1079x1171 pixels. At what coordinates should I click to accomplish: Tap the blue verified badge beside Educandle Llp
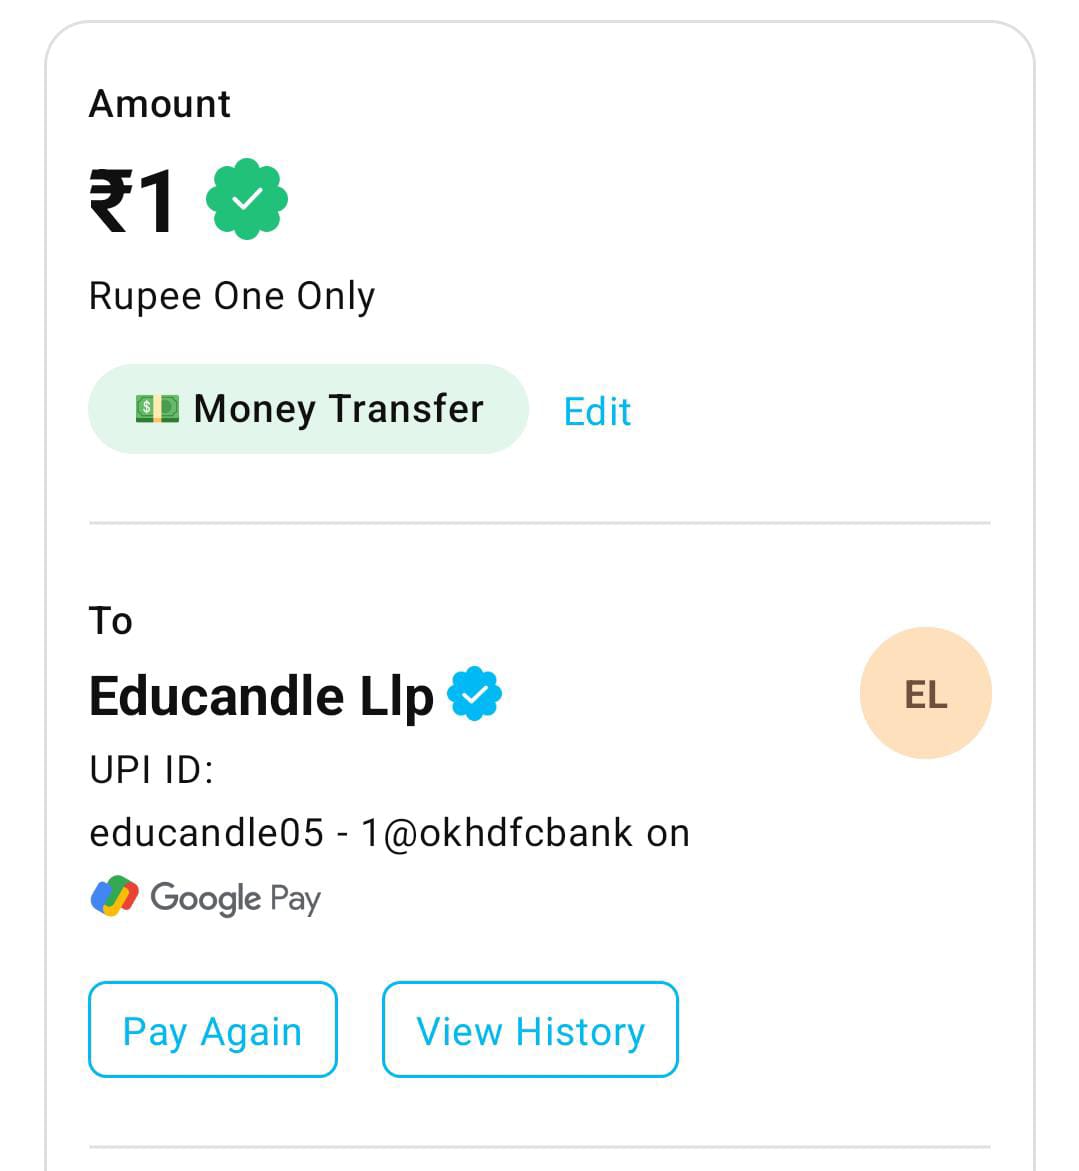pos(474,694)
